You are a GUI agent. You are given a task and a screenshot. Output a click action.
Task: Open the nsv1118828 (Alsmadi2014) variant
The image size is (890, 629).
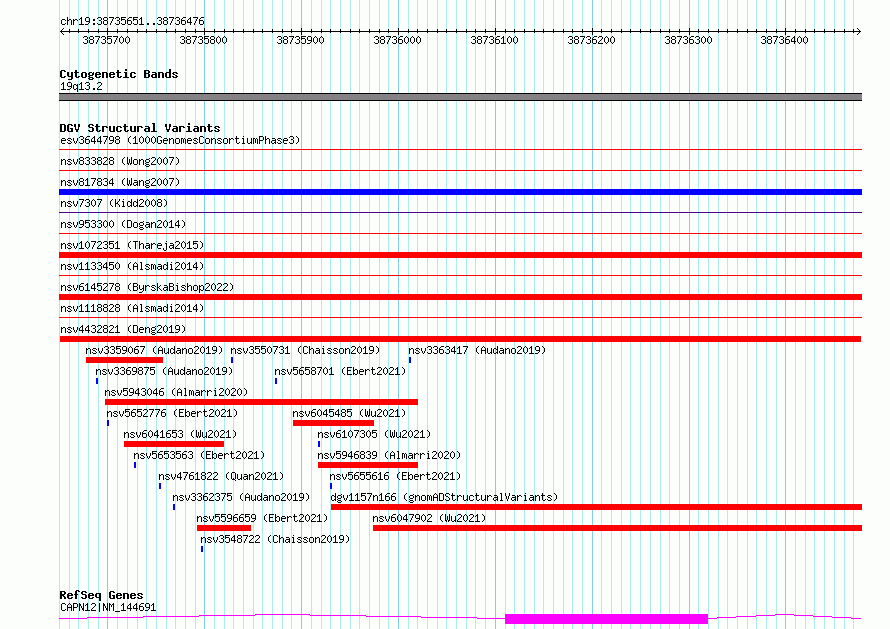coord(132,308)
